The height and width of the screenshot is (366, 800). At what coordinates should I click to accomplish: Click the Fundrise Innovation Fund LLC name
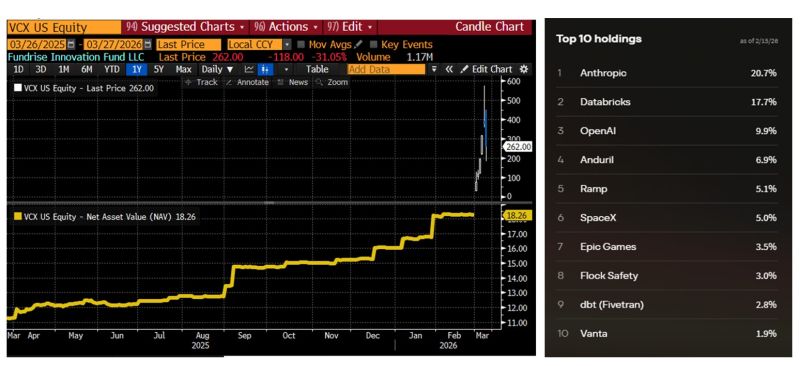[76, 57]
